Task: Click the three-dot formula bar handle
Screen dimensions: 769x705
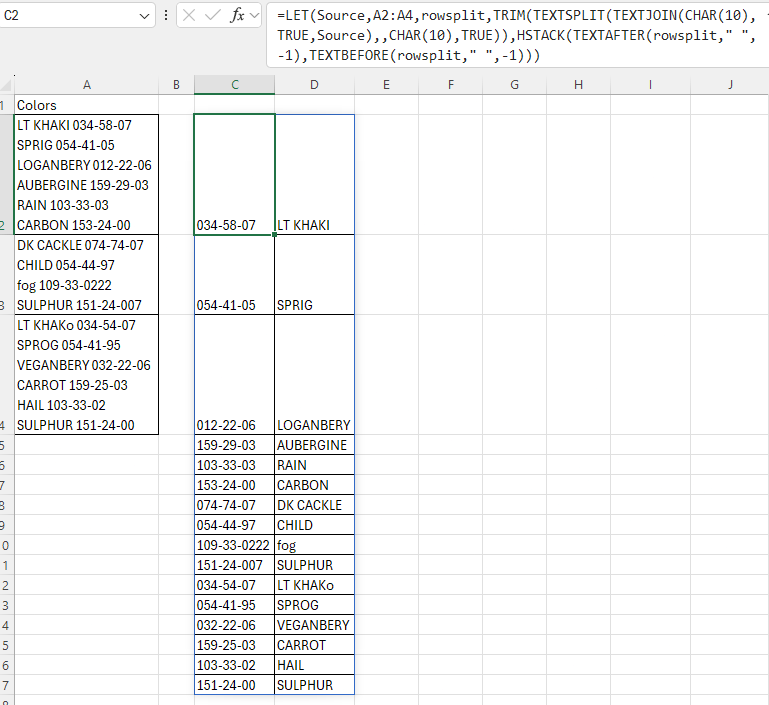Action: point(166,16)
